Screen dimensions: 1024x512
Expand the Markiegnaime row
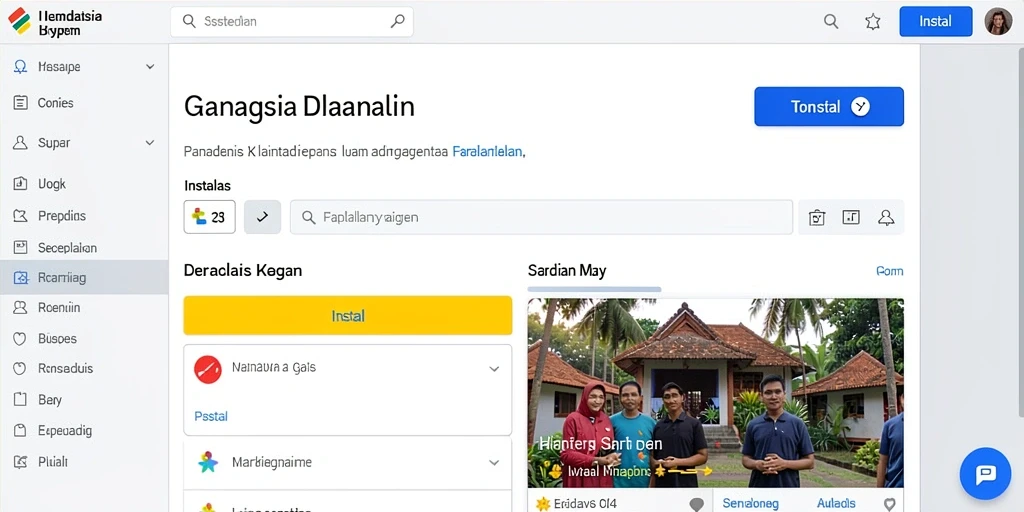click(x=494, y=462)
